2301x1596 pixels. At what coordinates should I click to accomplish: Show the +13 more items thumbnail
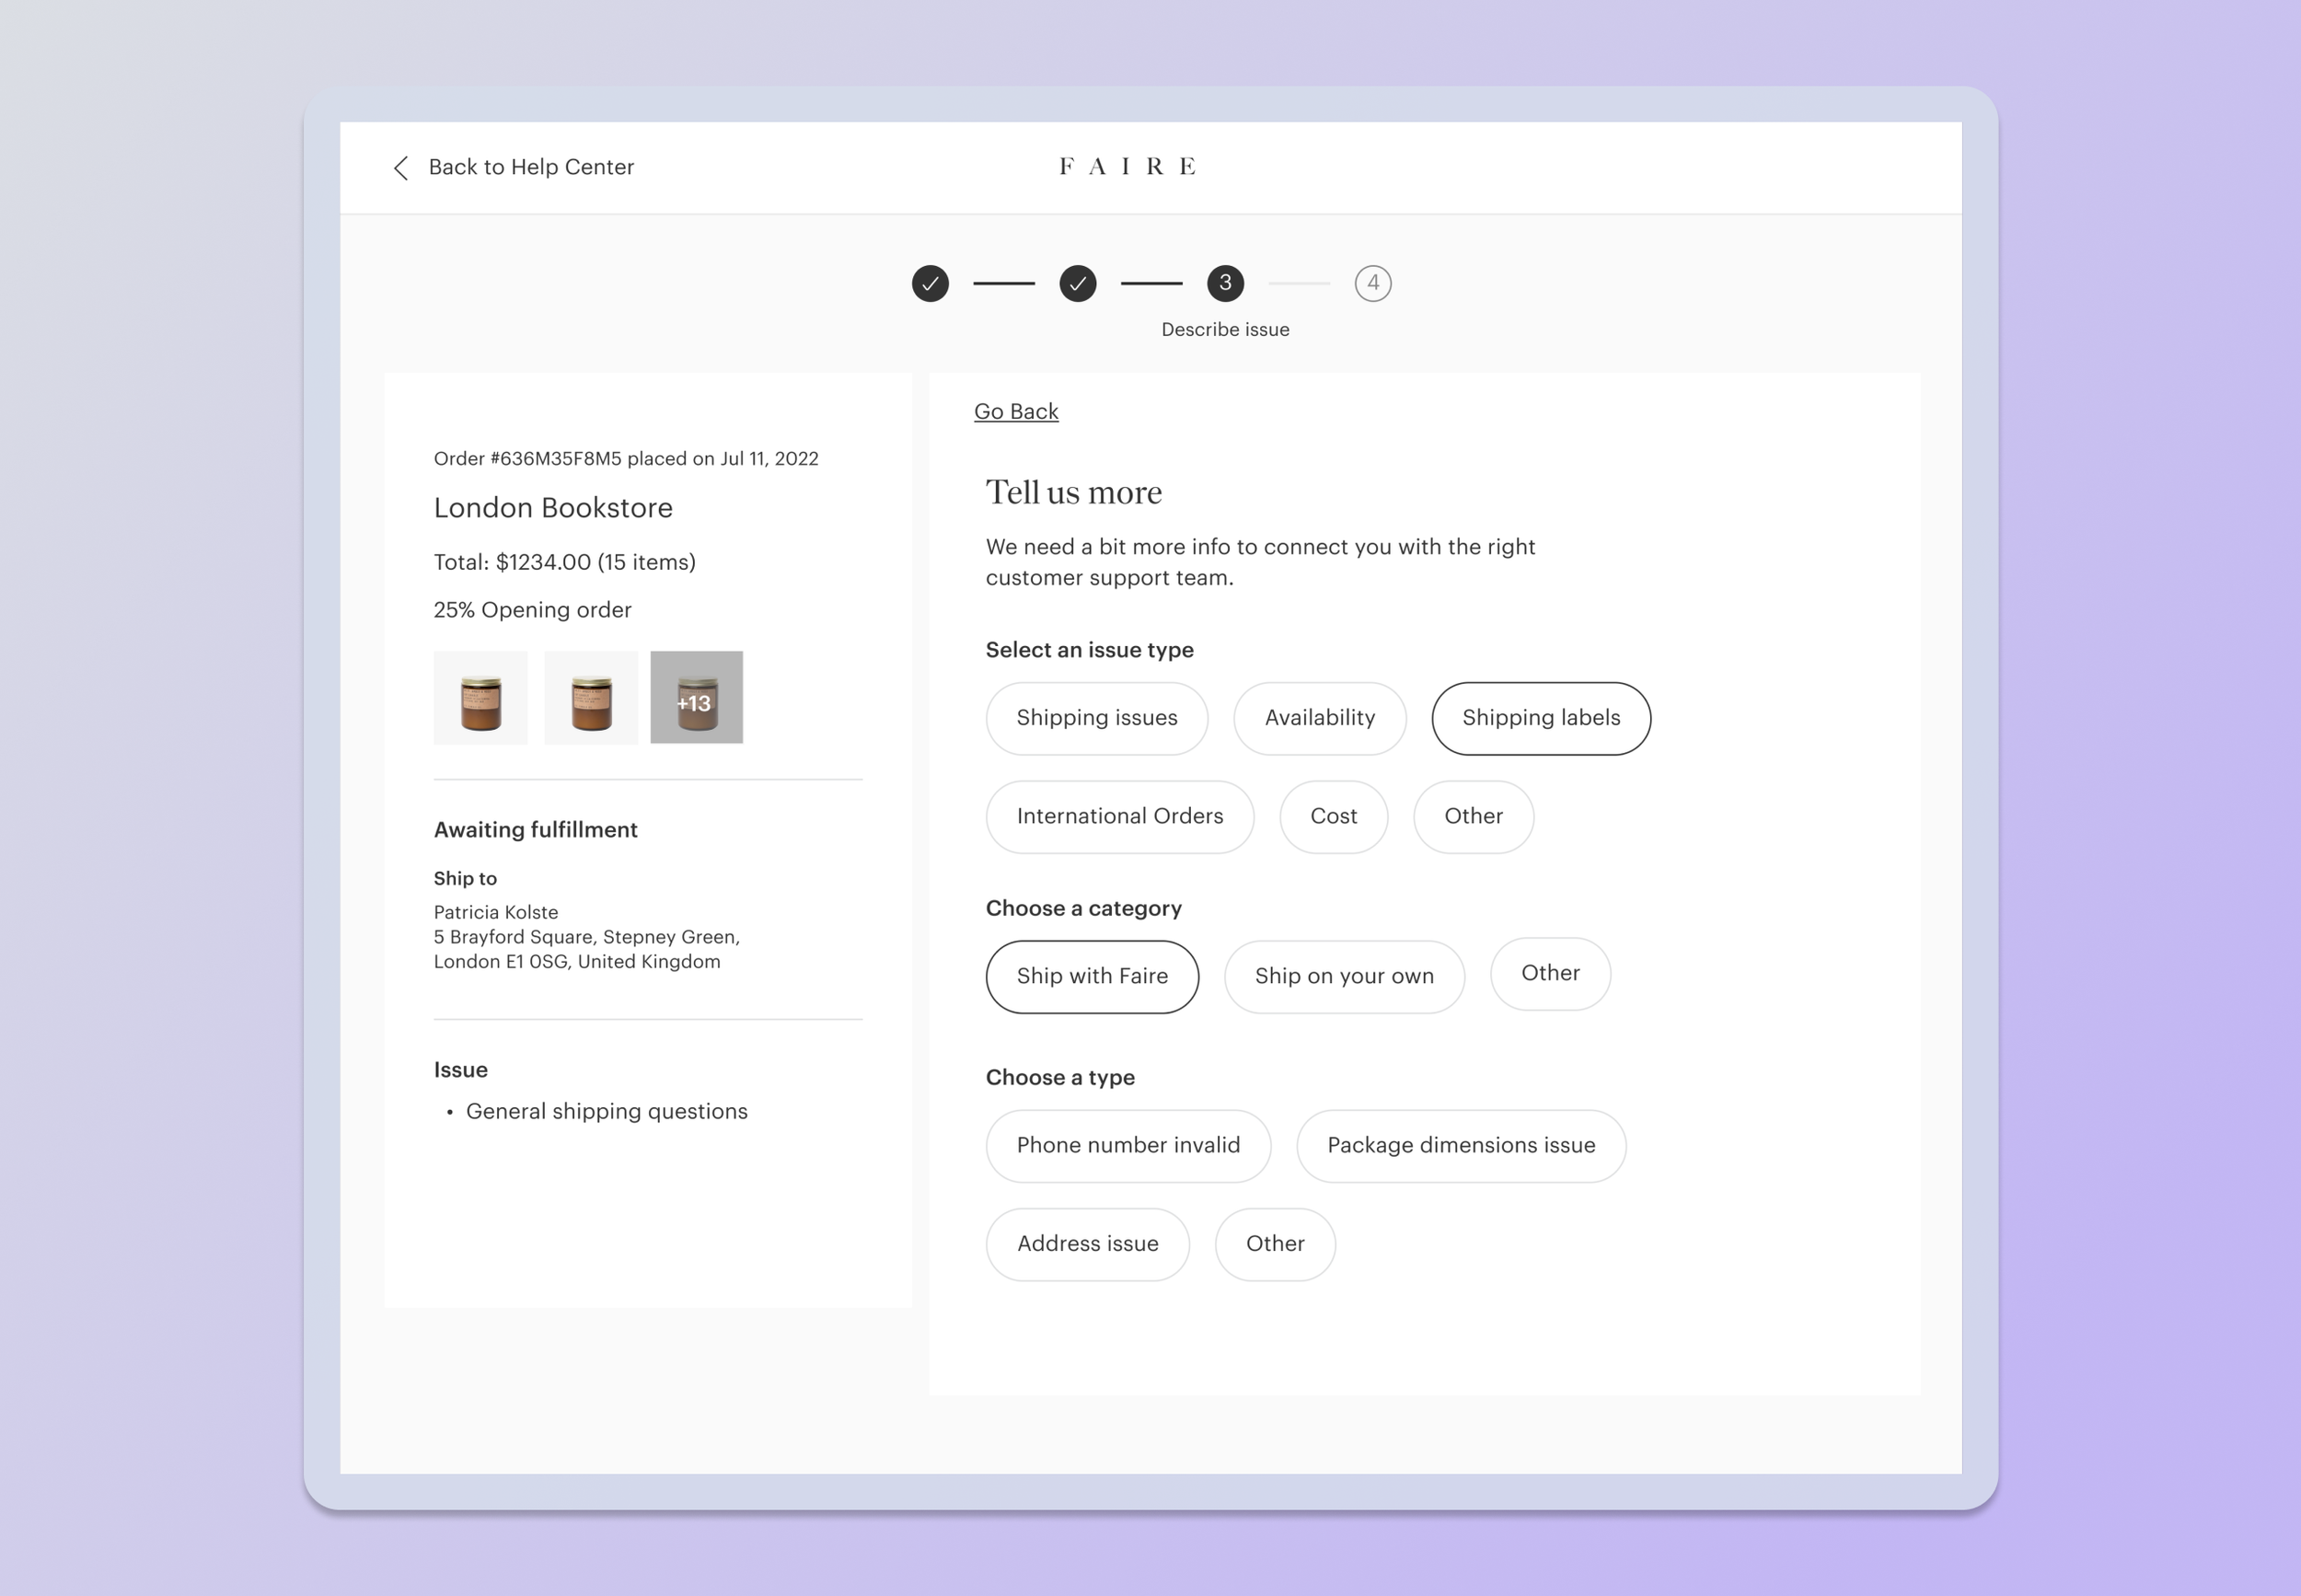(x=696, y=698)
